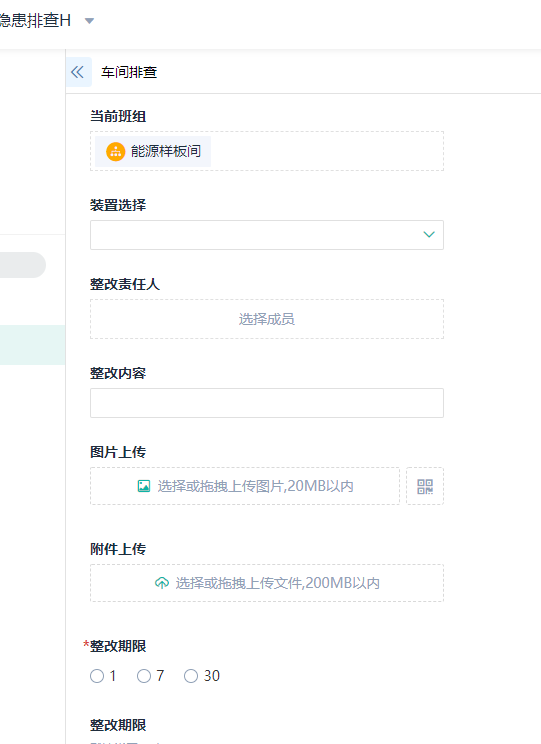The height and width of the screenshot is (744, 541).
Task: Collapse sidebar with double-chevron icon
Action: 78,72
